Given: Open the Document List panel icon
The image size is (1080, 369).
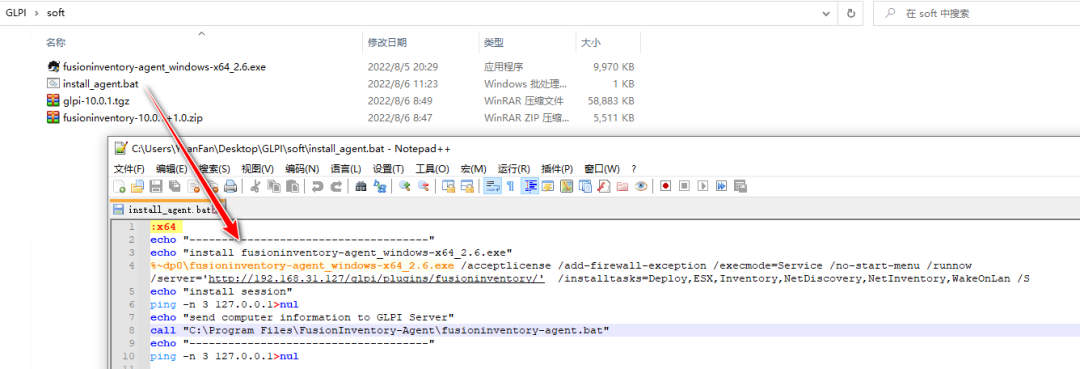Looking at the screenshot, I should click(x=585, y=186).
